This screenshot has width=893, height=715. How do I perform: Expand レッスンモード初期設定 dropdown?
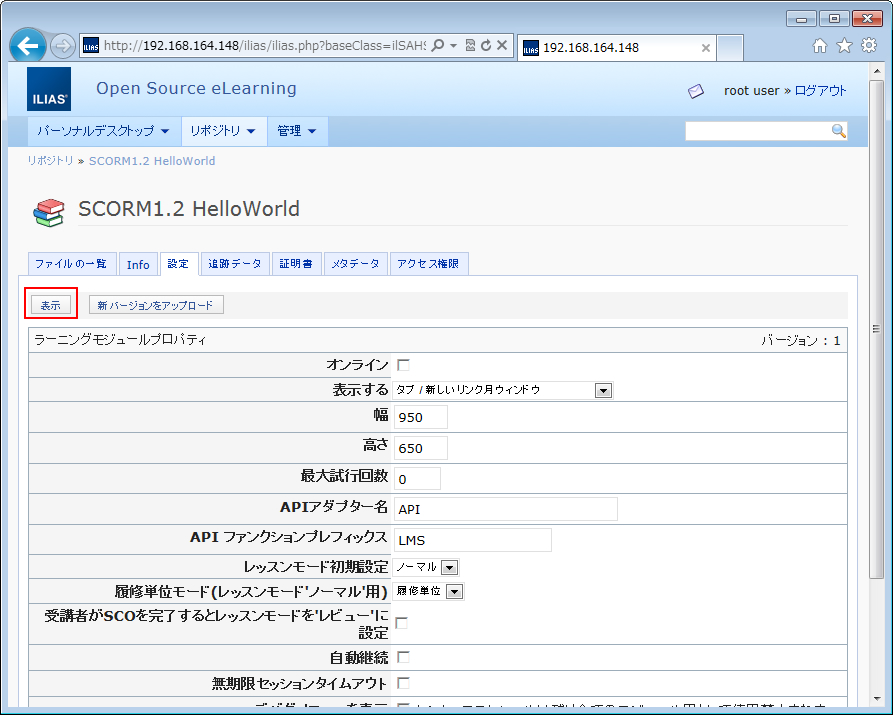449,567
